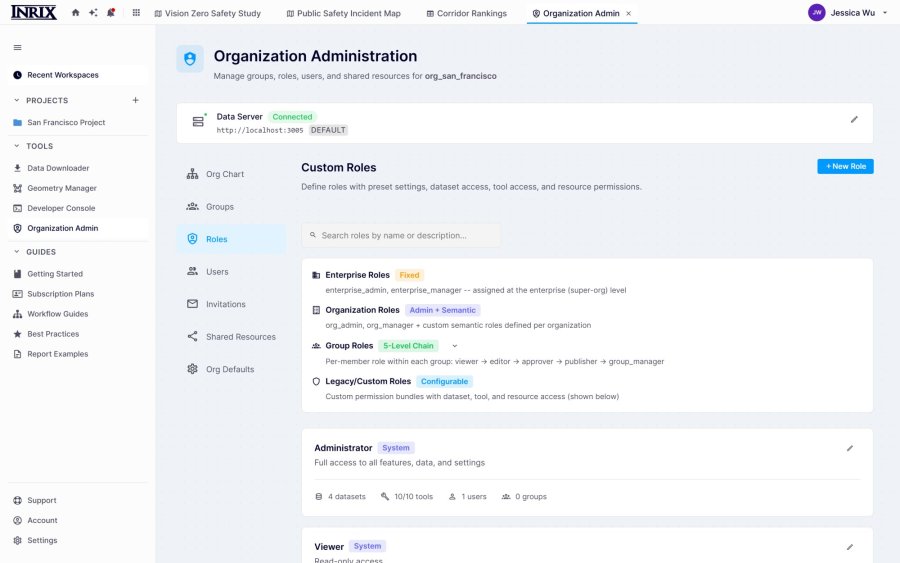Open Shared Resources section
The width and height of the screenshot is (900, 563).
point(231,337)
